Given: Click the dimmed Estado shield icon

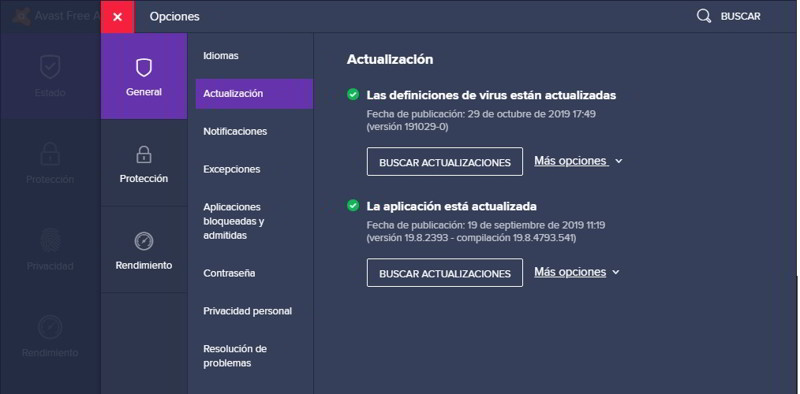Looking at the screenshot, I should pyautogui.click(x=50, y=67).
